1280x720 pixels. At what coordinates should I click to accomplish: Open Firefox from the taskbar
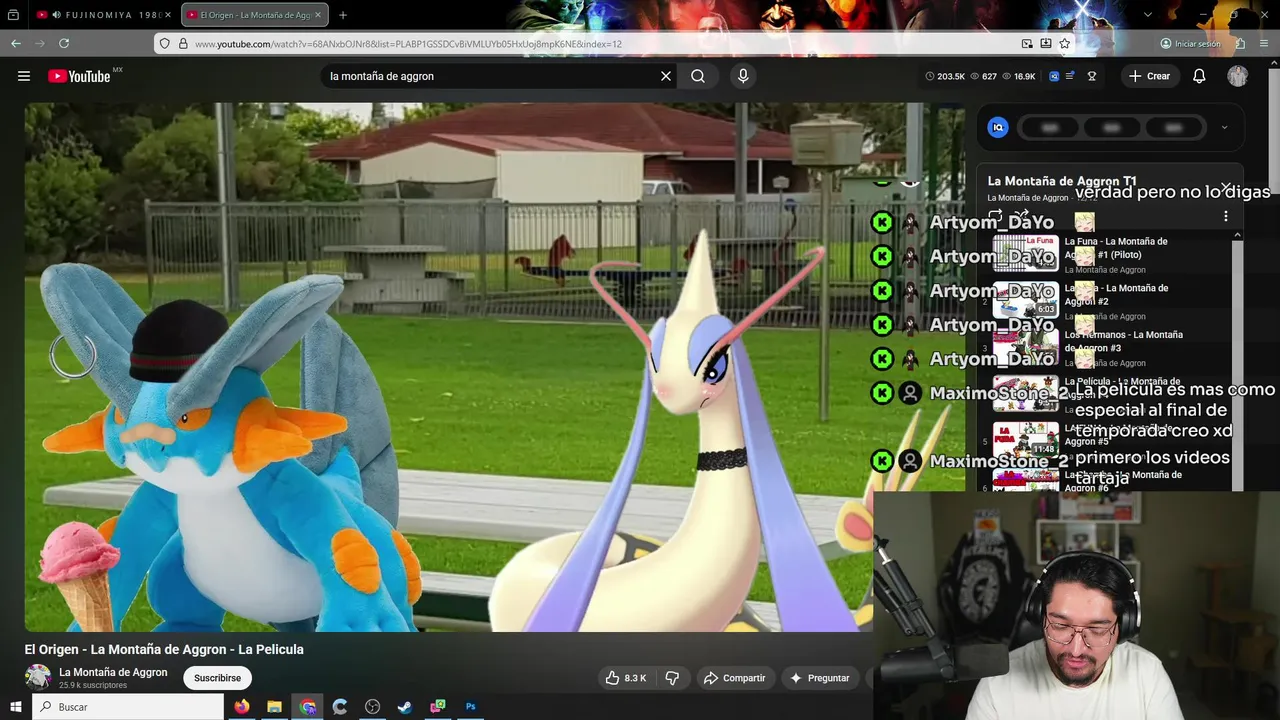241,707
